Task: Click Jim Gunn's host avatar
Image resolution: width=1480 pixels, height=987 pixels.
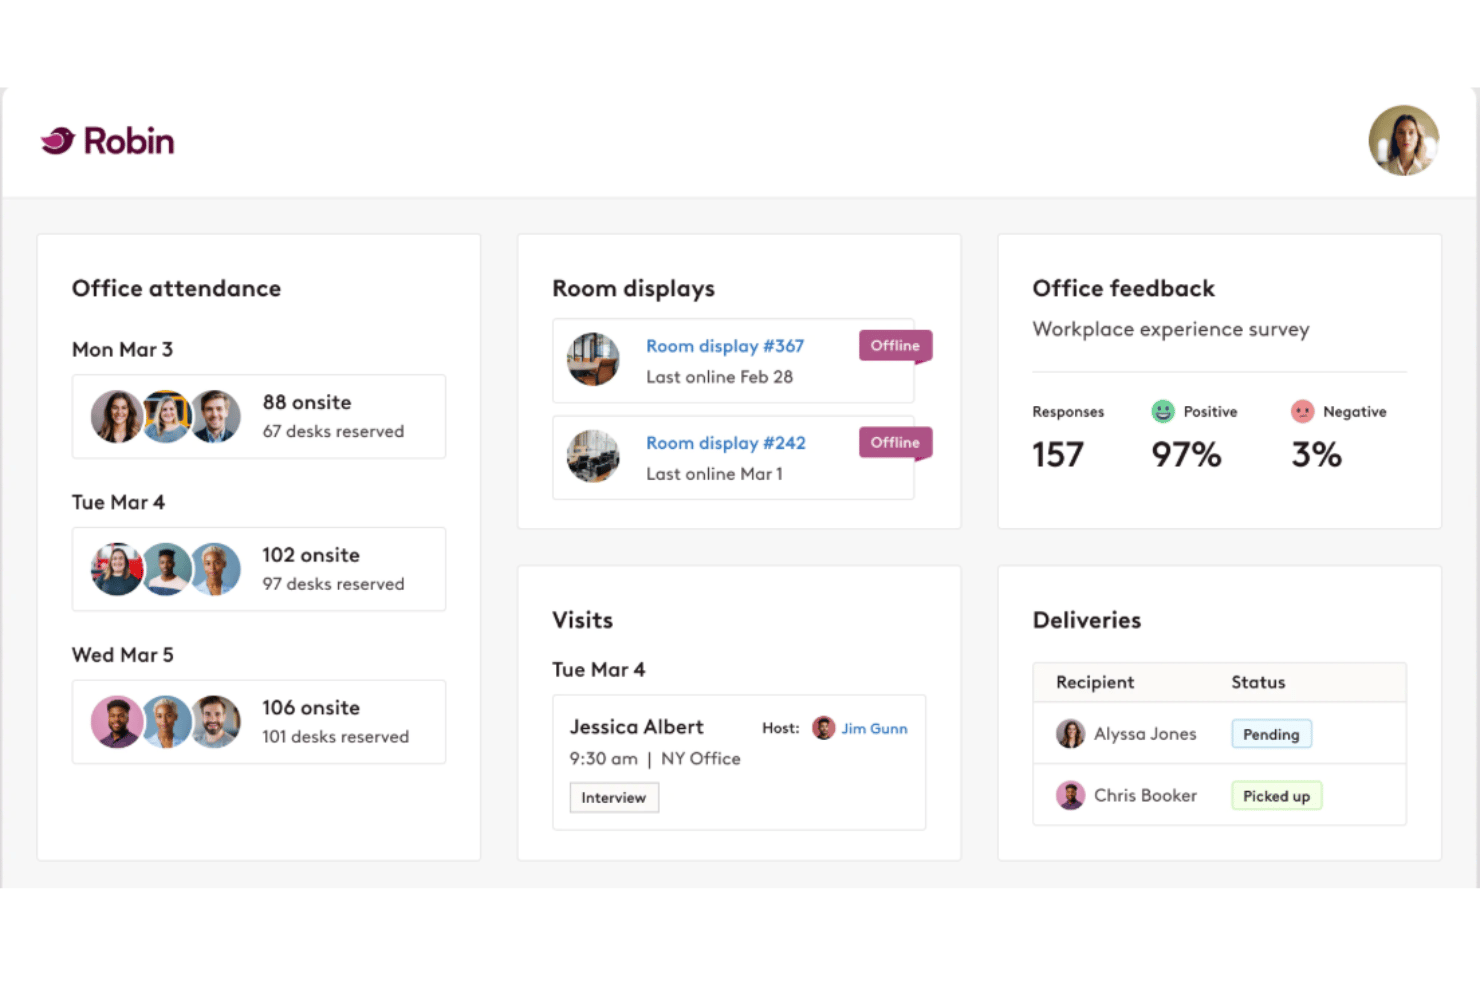Action: tap(823, 728)
